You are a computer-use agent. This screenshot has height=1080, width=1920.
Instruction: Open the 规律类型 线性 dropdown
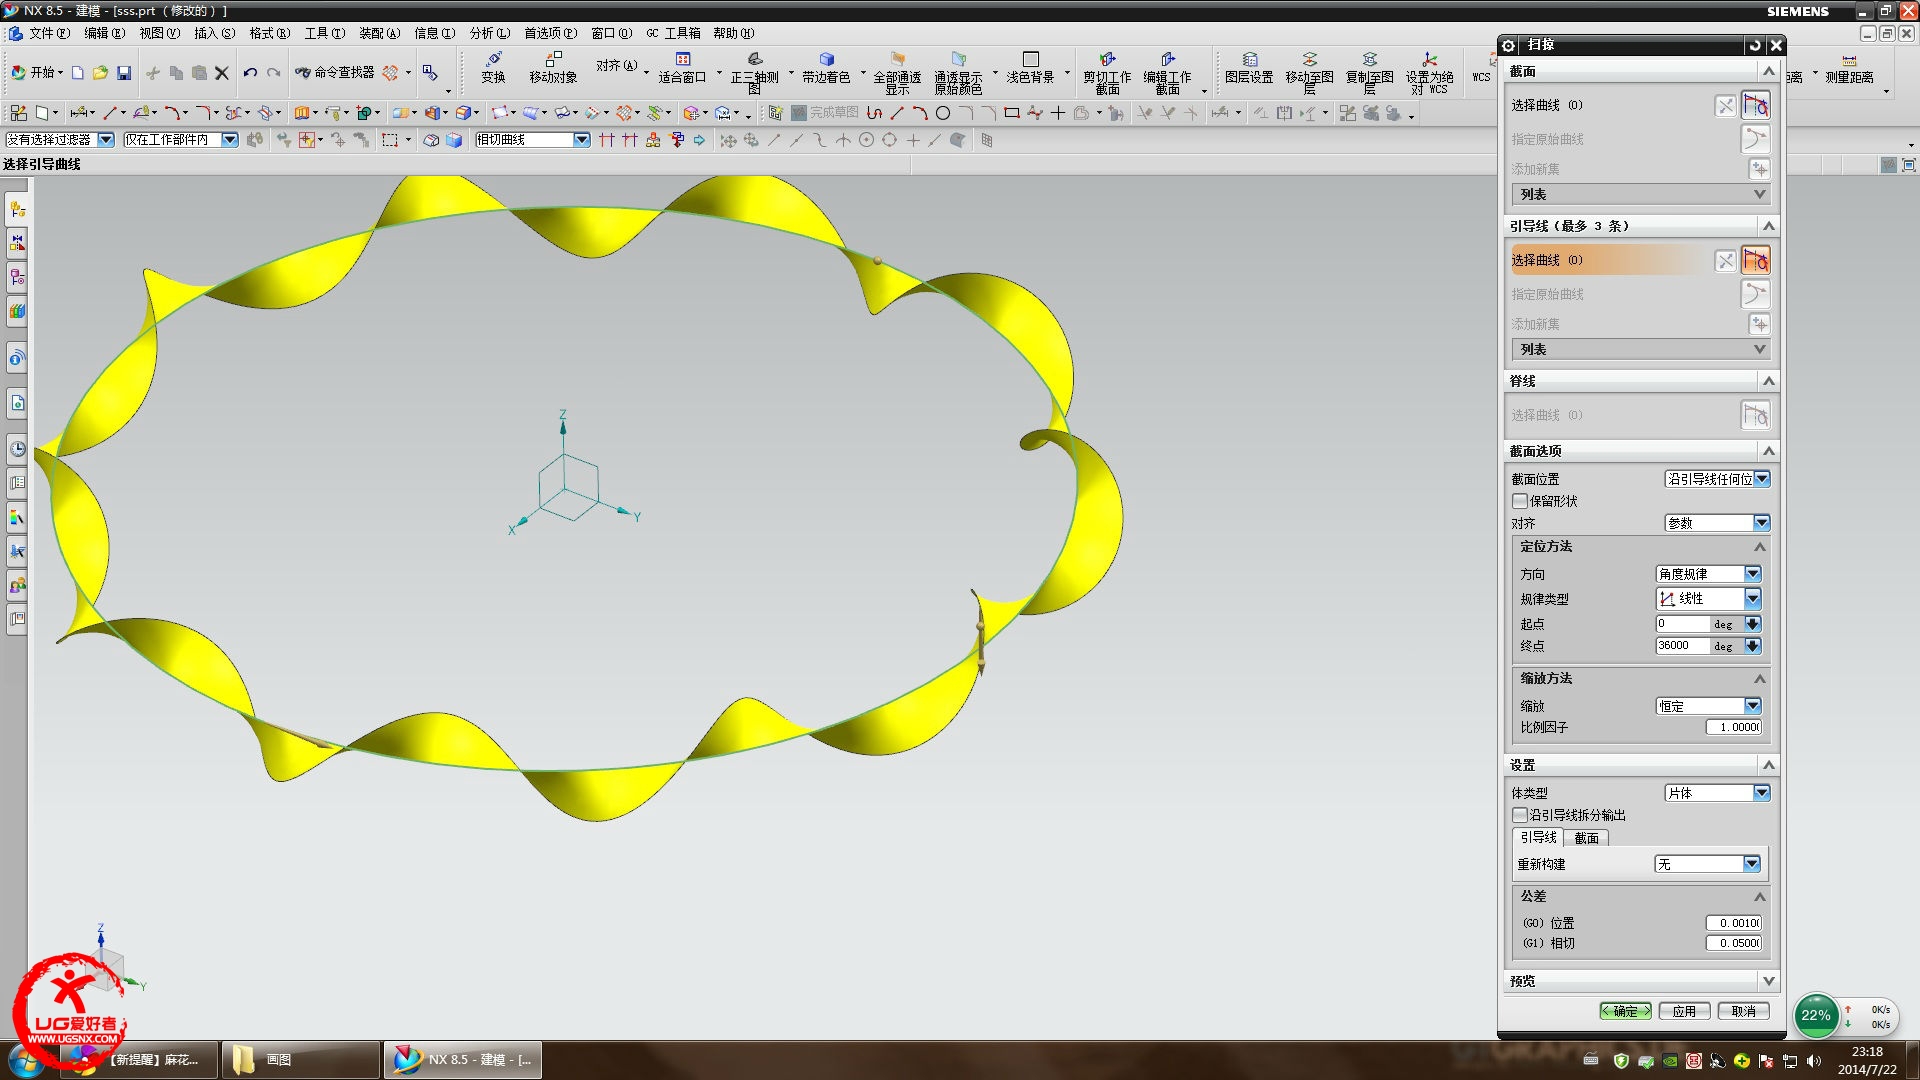tap(1709, 598)
